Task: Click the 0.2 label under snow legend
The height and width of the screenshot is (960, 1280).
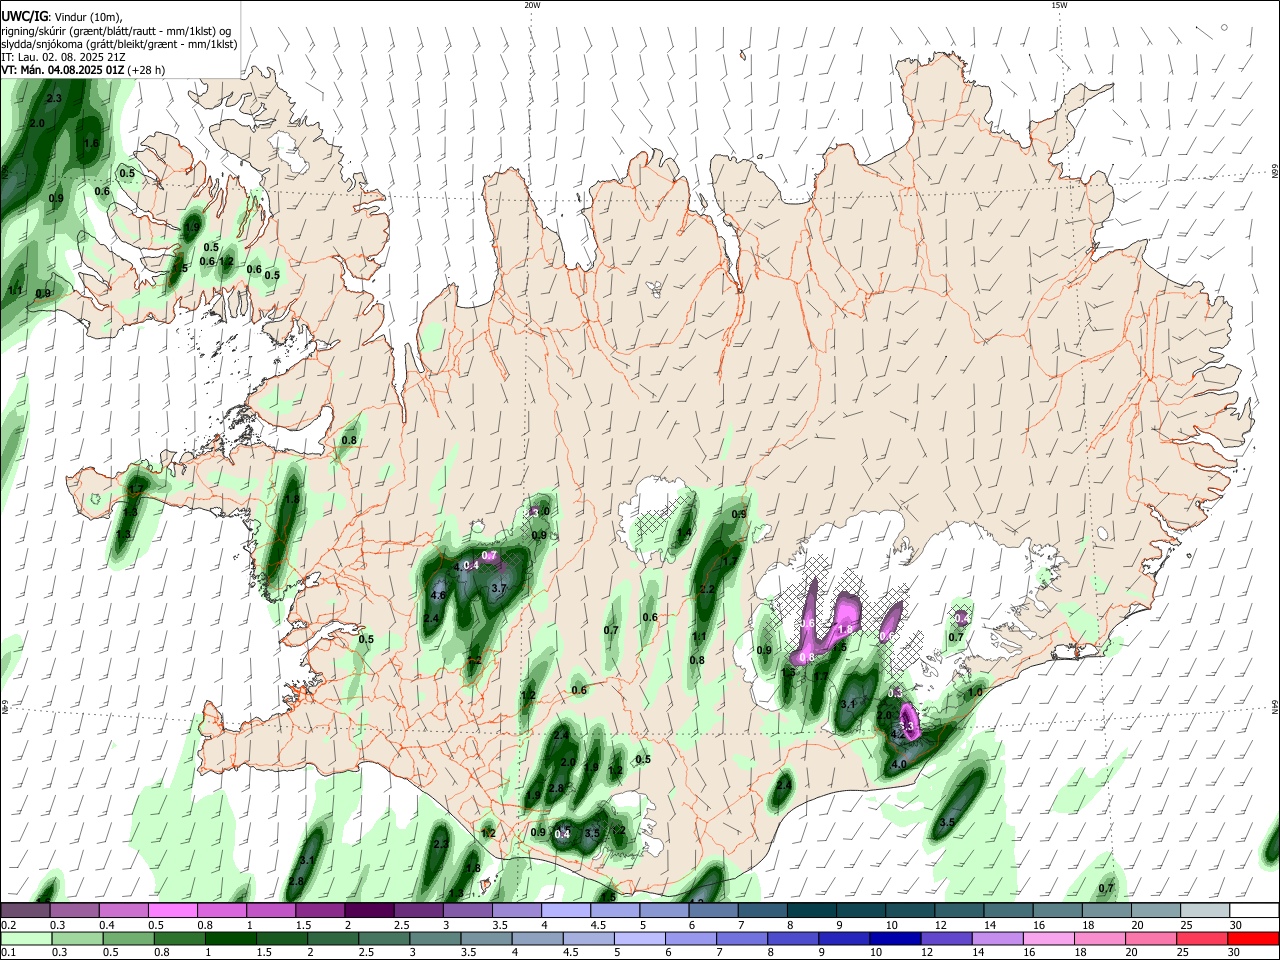Action: pos(8,925)
